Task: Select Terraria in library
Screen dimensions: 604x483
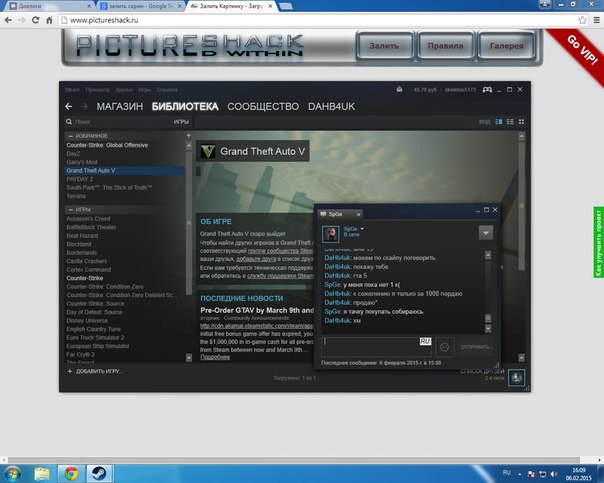Action: (76, 196)
